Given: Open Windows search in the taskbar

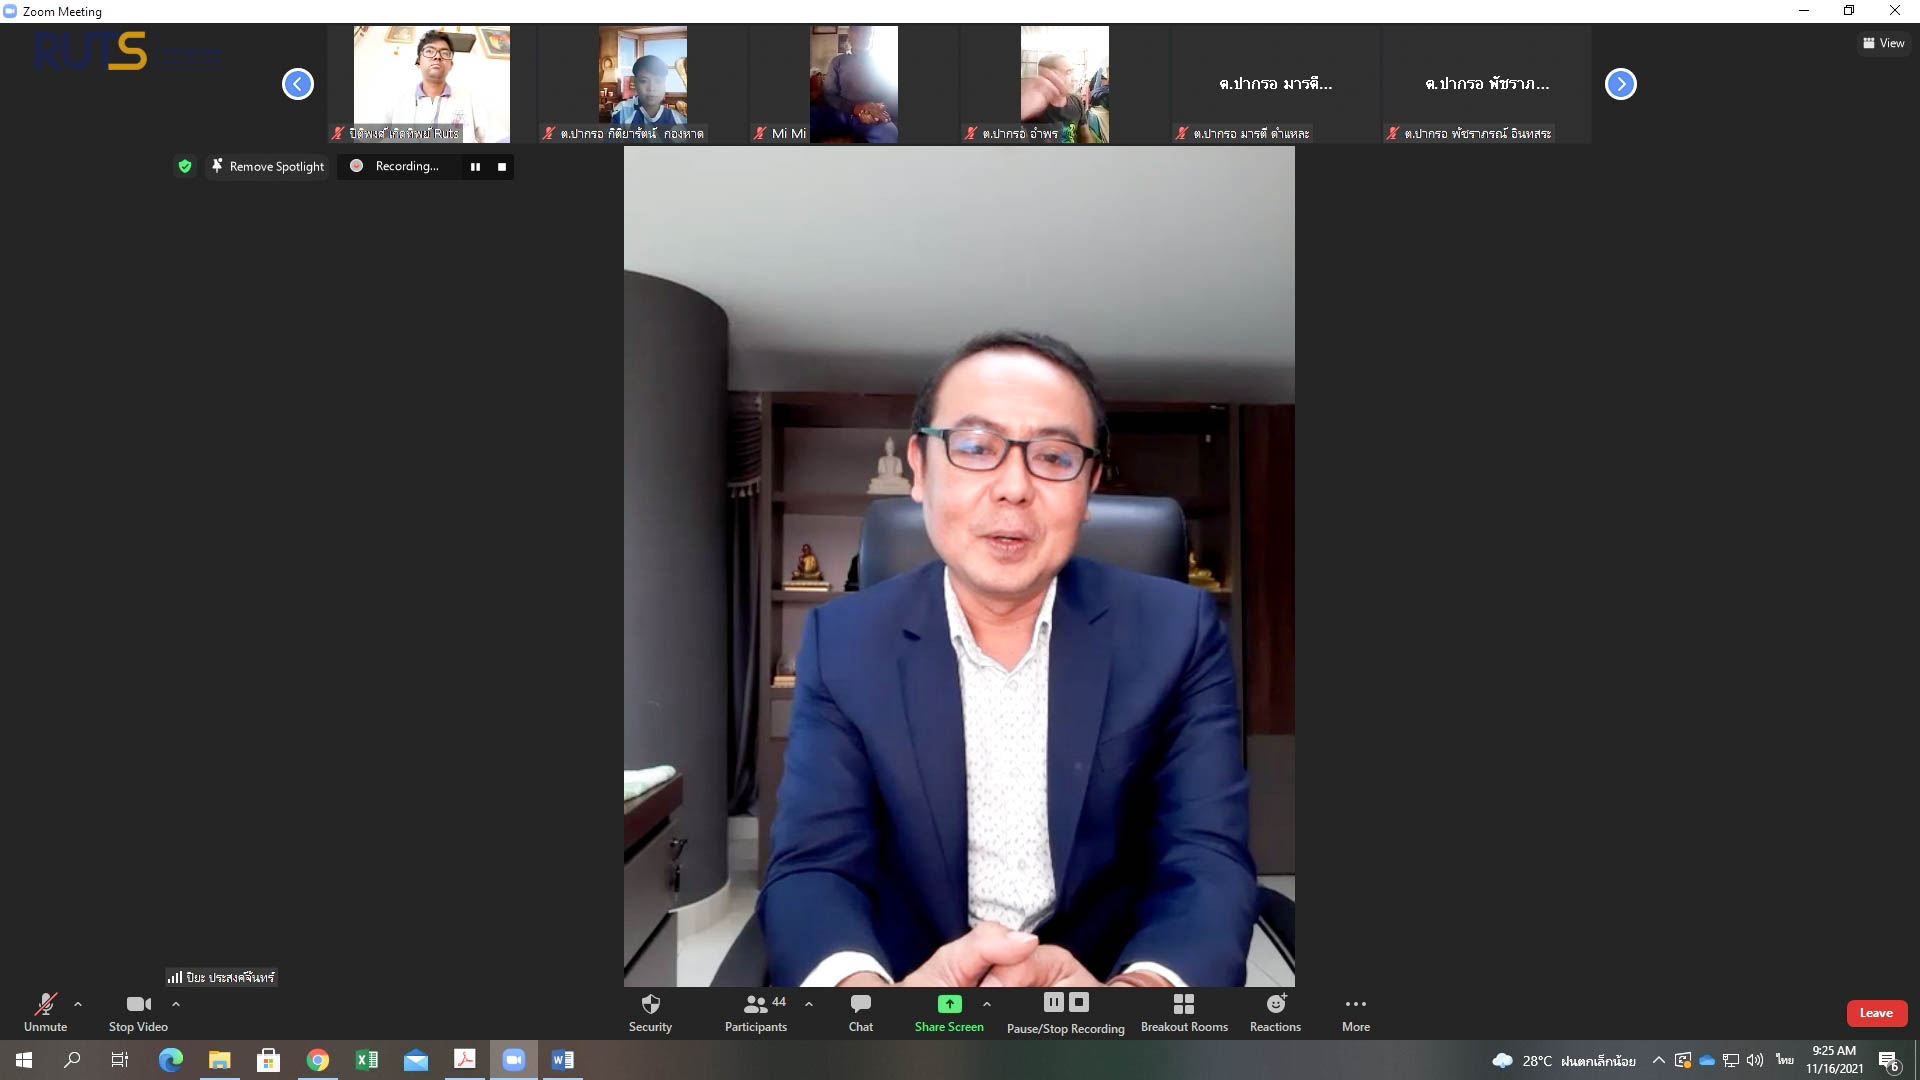Looking at the screenshot, I should pyautogui.click(x=72, y=1060).
